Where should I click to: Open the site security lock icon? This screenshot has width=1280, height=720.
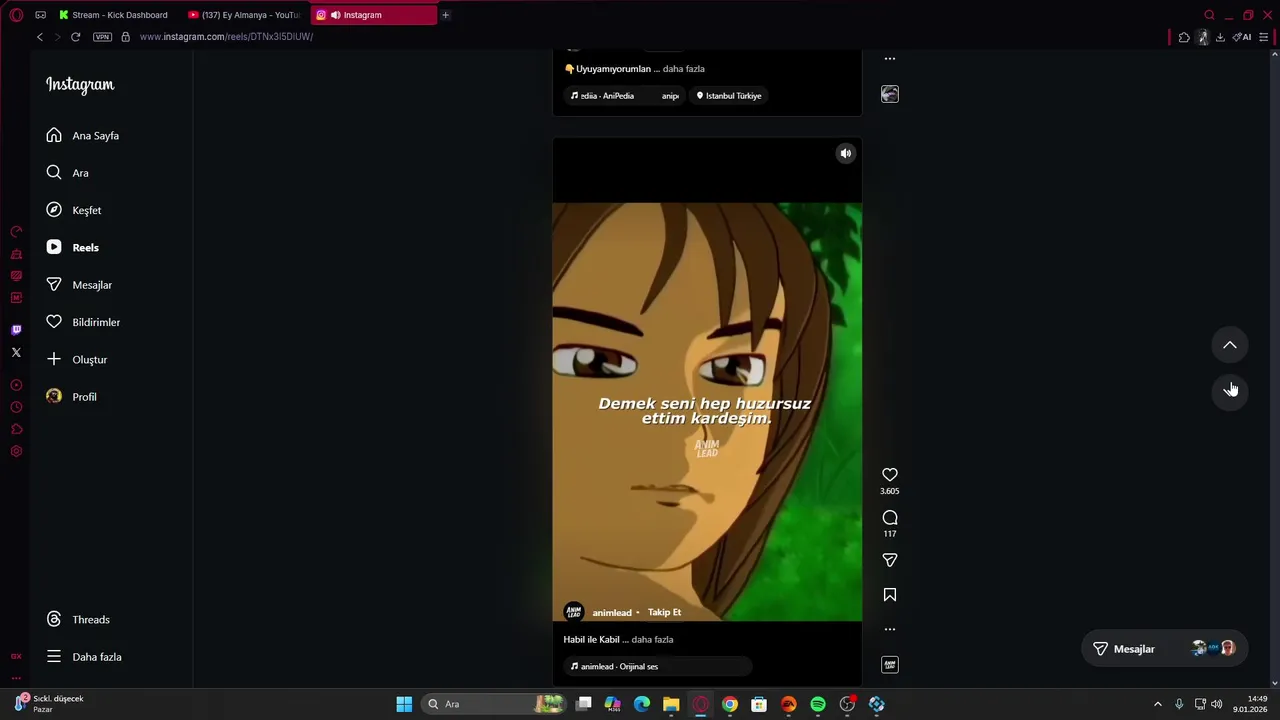pyautogui.click(x=125, y=37)
